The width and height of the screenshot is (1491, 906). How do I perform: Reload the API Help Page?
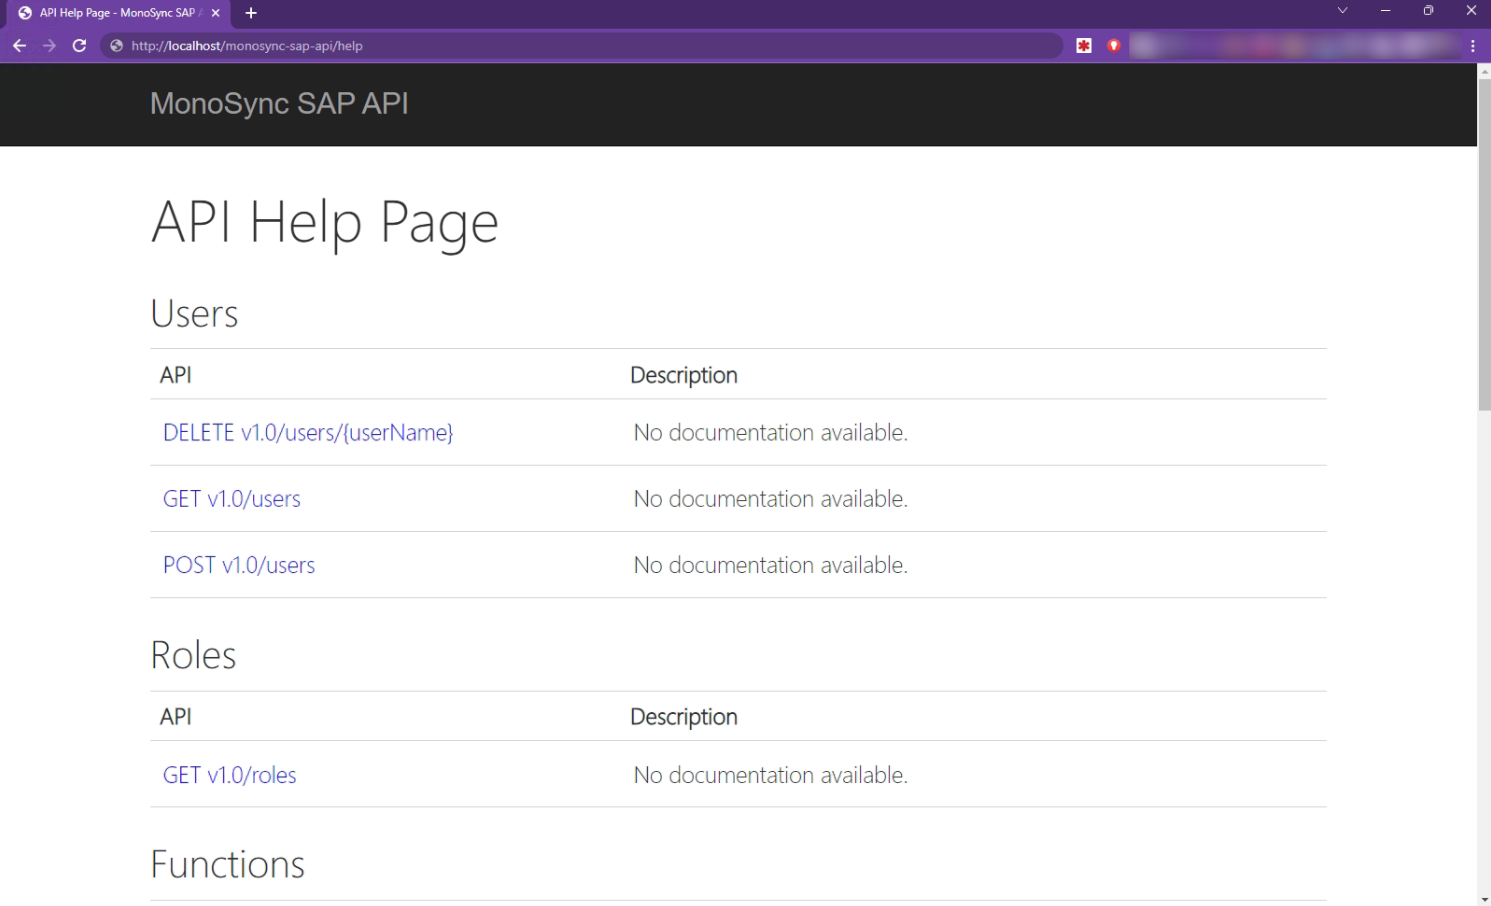79,46
